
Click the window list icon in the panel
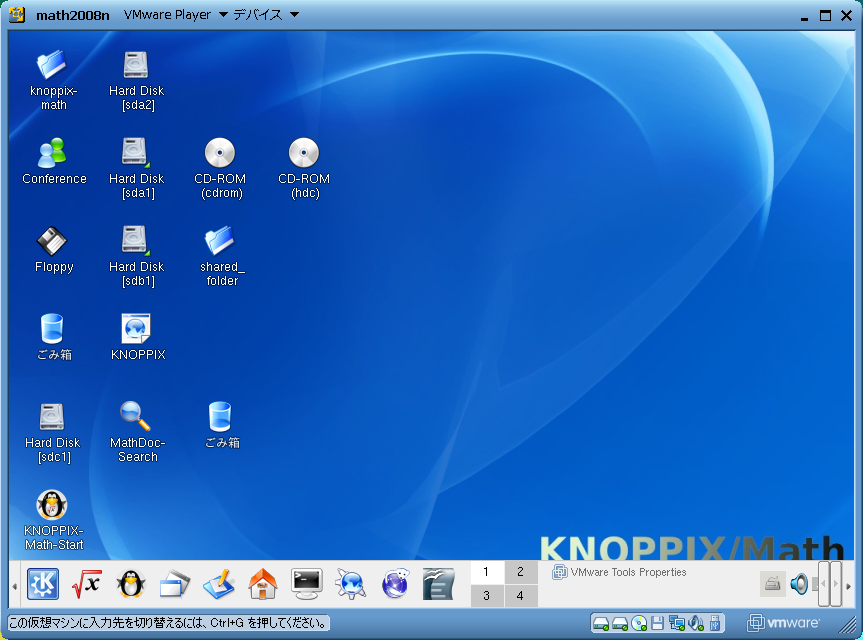[x=175, y=584]
